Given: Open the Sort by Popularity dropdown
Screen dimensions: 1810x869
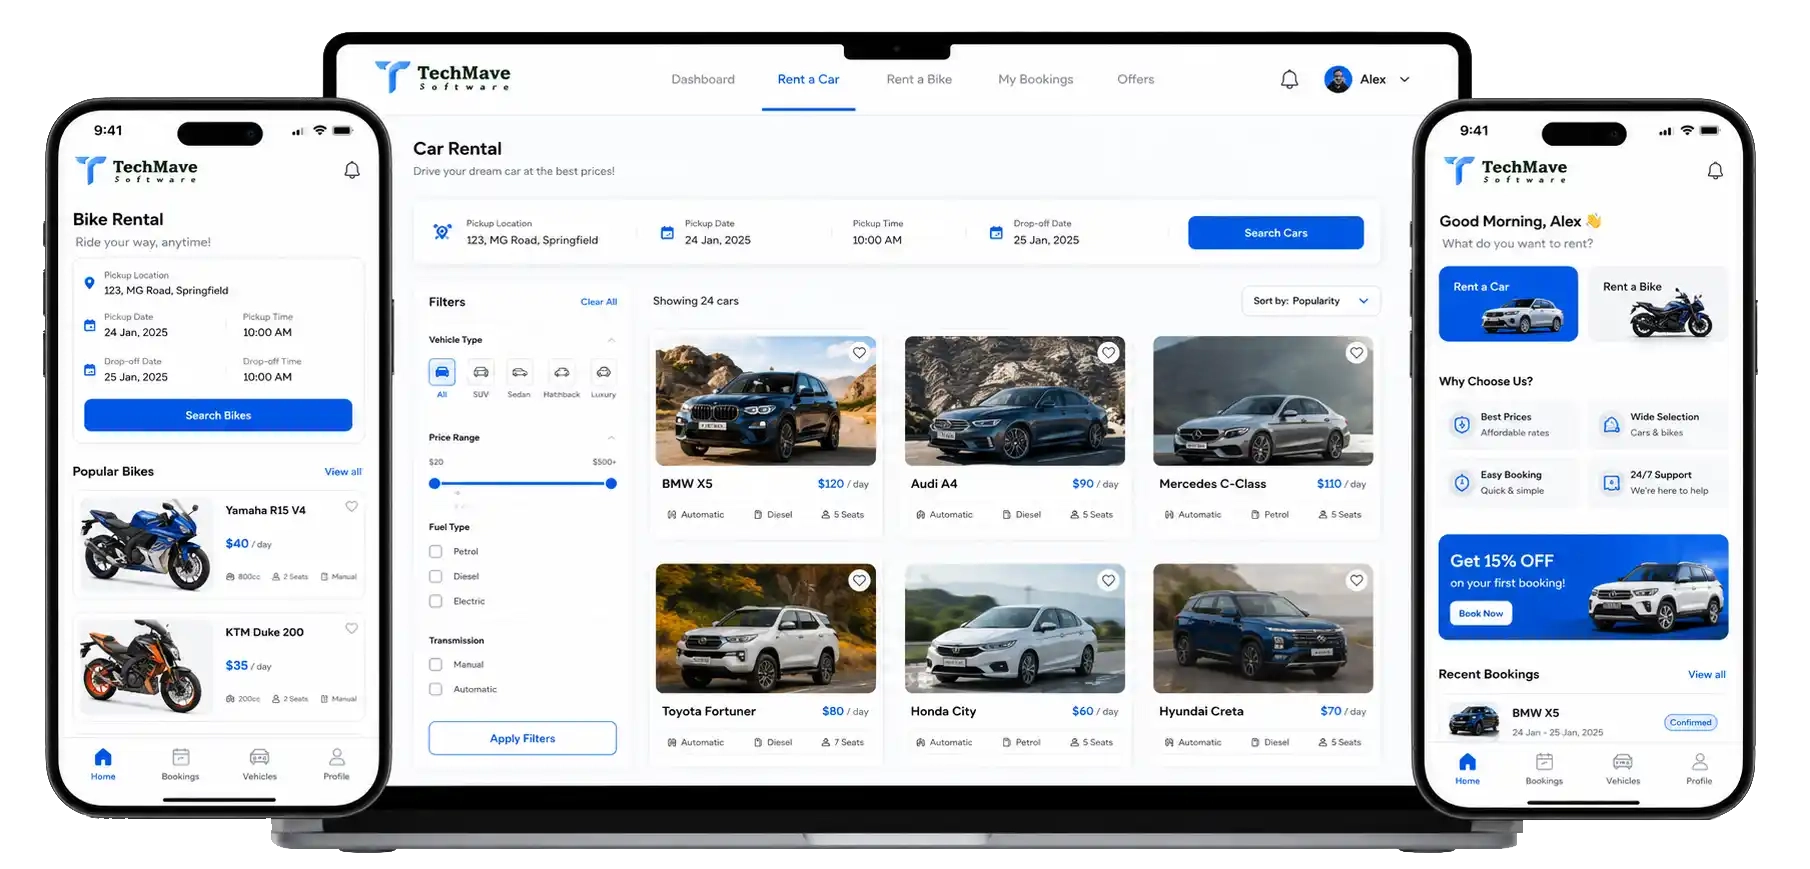Looking at the screenshot, I should pos(1310,301).
